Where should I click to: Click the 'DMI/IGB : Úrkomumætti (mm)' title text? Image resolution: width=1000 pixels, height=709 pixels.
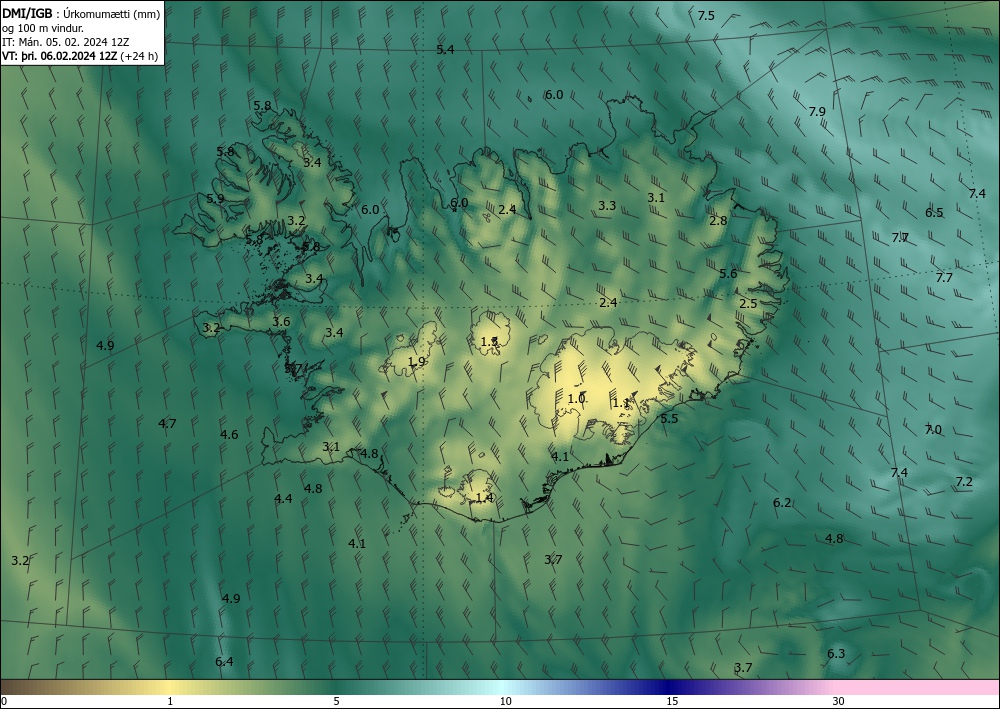(81, 12)
